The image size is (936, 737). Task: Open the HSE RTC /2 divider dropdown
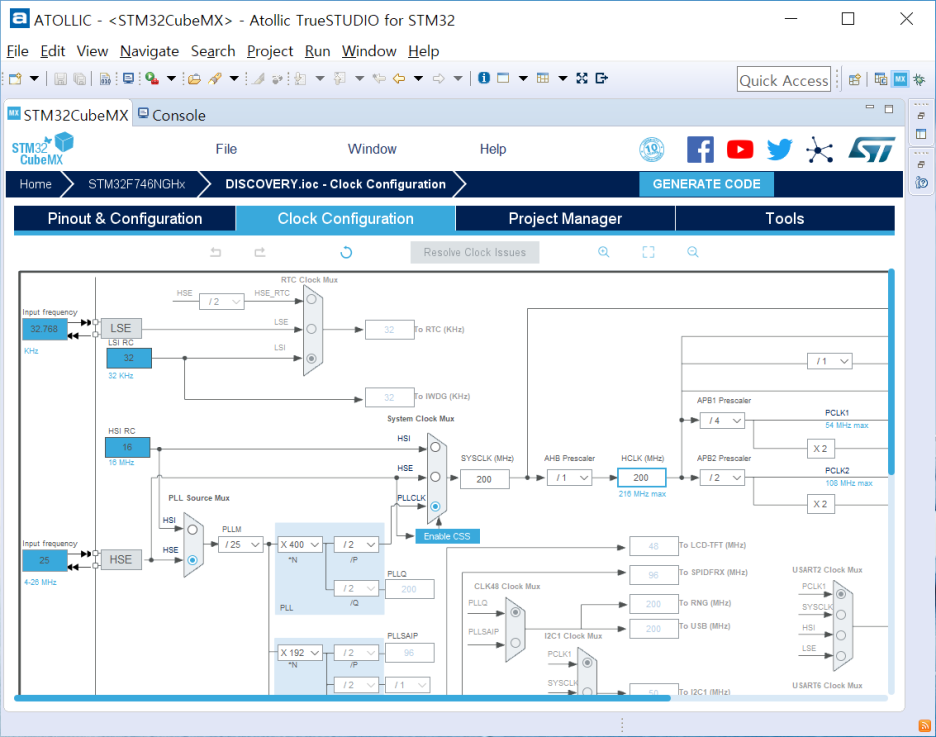[221, 301]
